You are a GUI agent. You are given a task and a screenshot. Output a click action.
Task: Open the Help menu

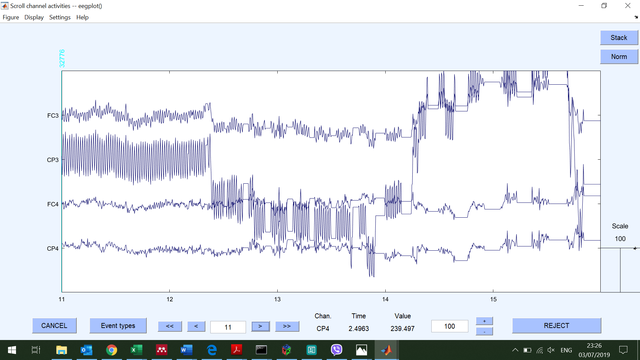point(82,18)
